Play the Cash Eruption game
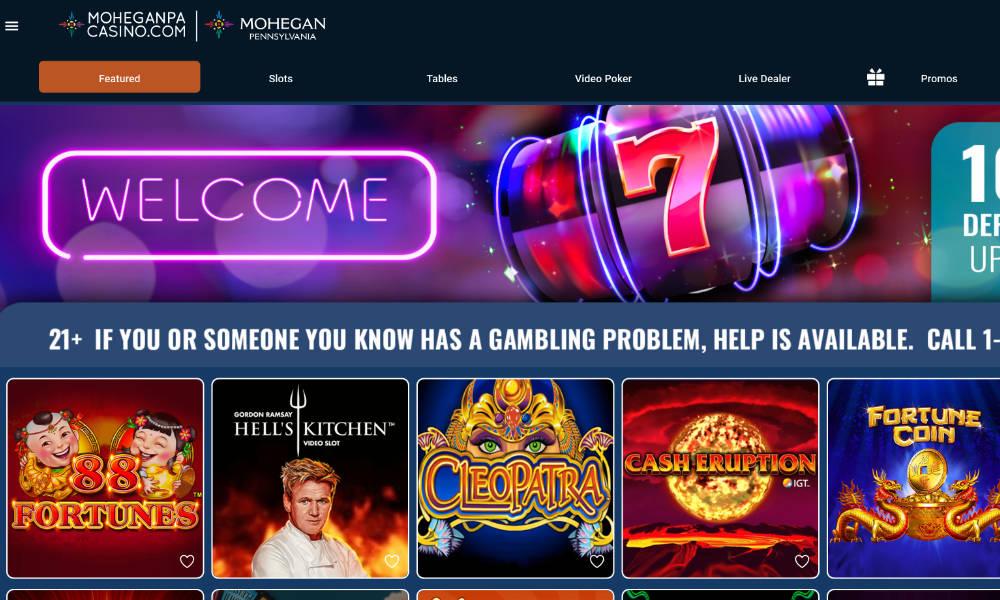Image resolution: width=1000 pixels, height=600 pixels. coord(720,478)
